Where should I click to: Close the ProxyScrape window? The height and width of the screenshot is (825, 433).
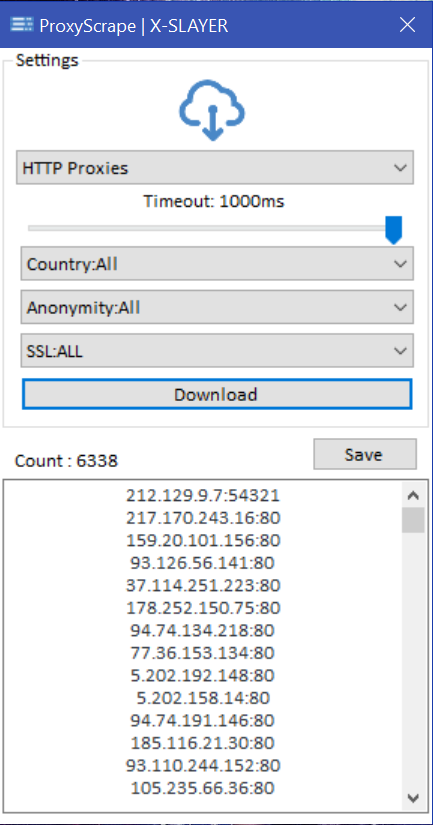(x=407, y=25)
